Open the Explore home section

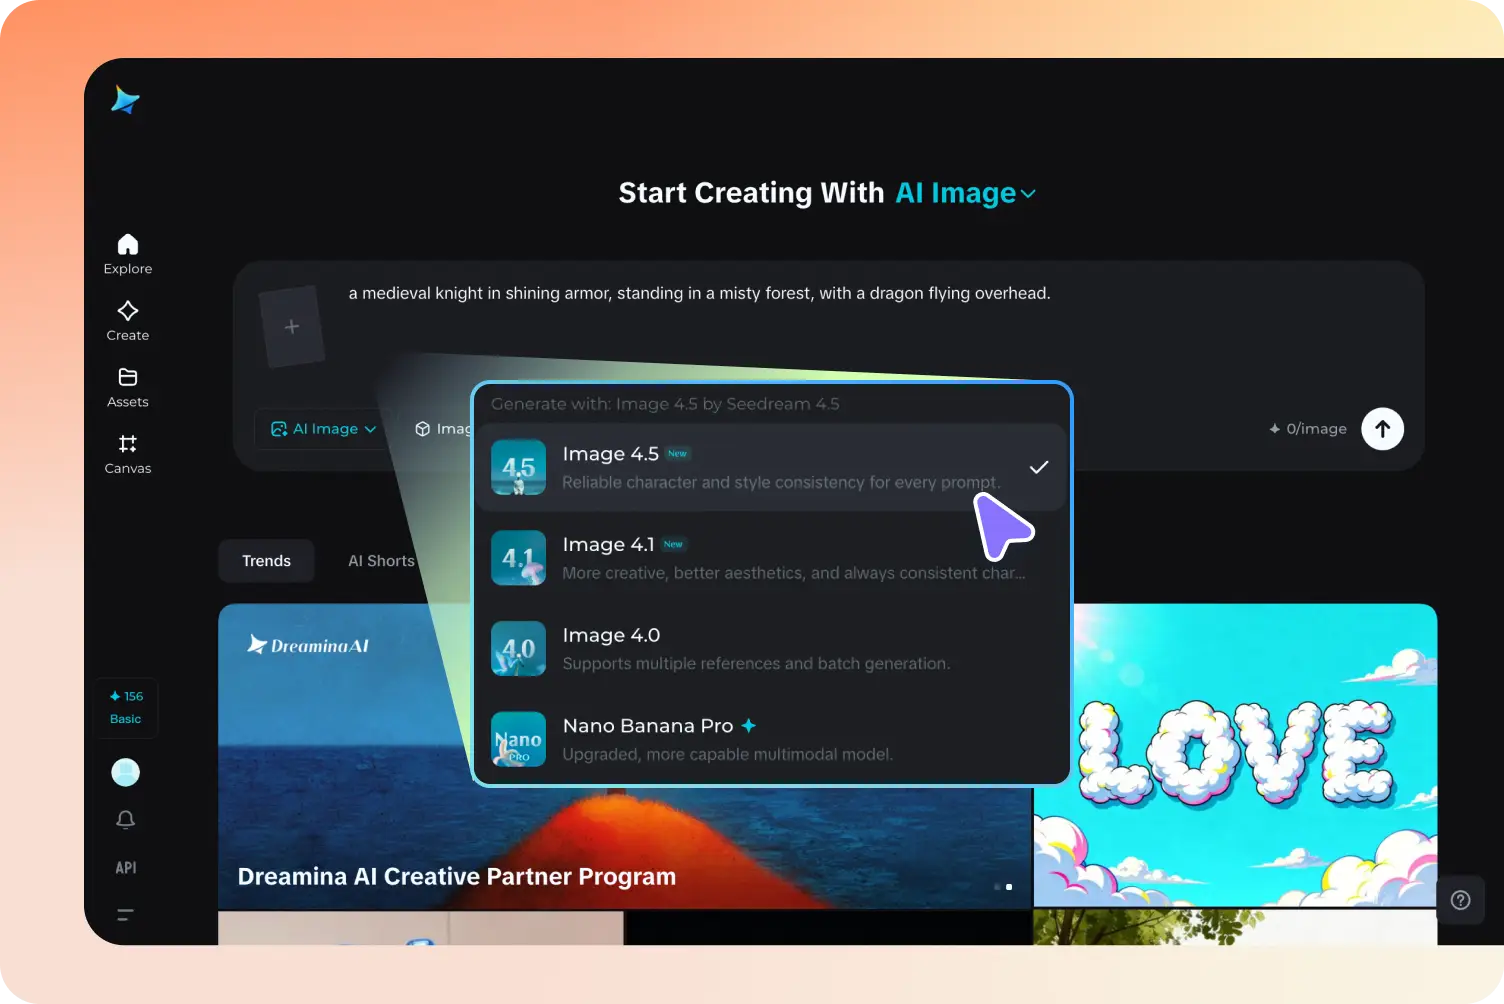pos(128,254)
